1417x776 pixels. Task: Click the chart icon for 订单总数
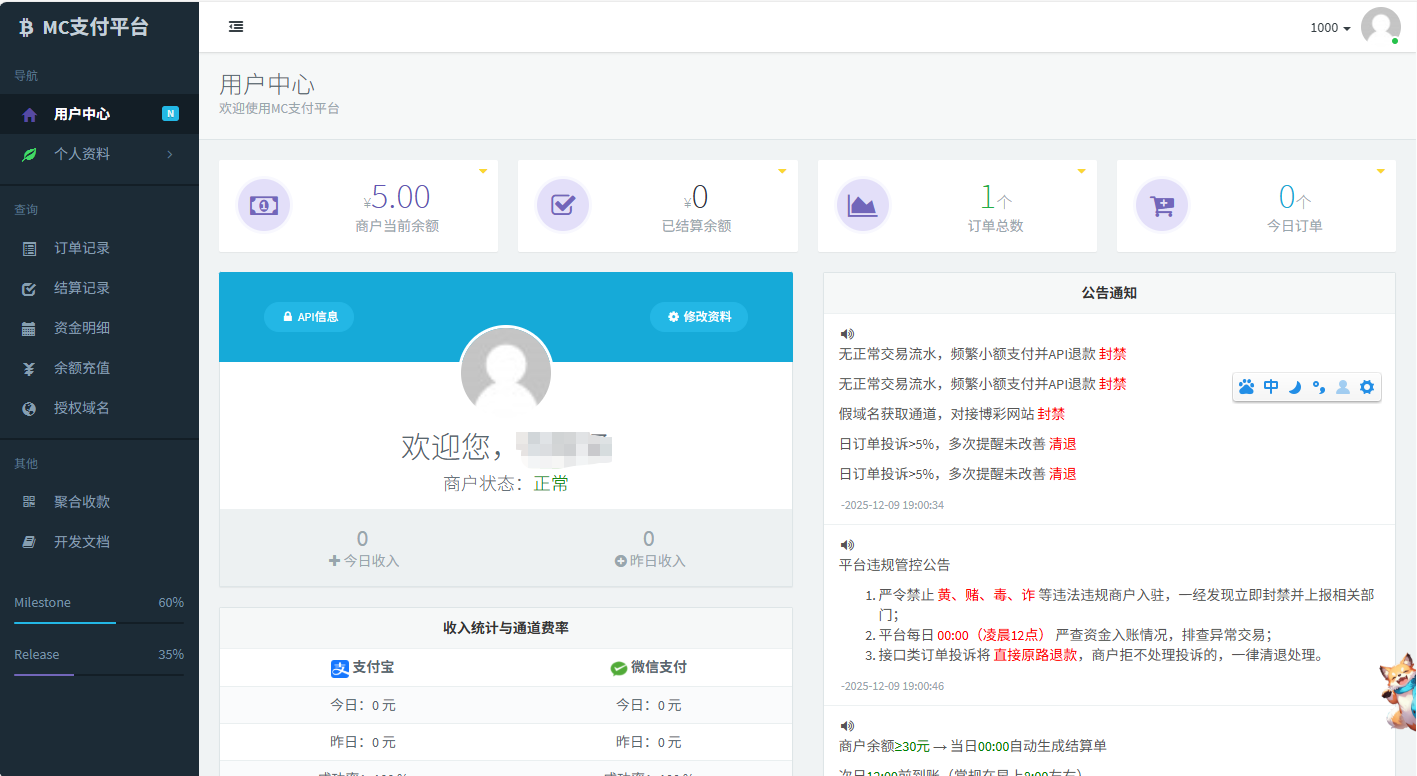pyautogui.click(x=862, y=205)
